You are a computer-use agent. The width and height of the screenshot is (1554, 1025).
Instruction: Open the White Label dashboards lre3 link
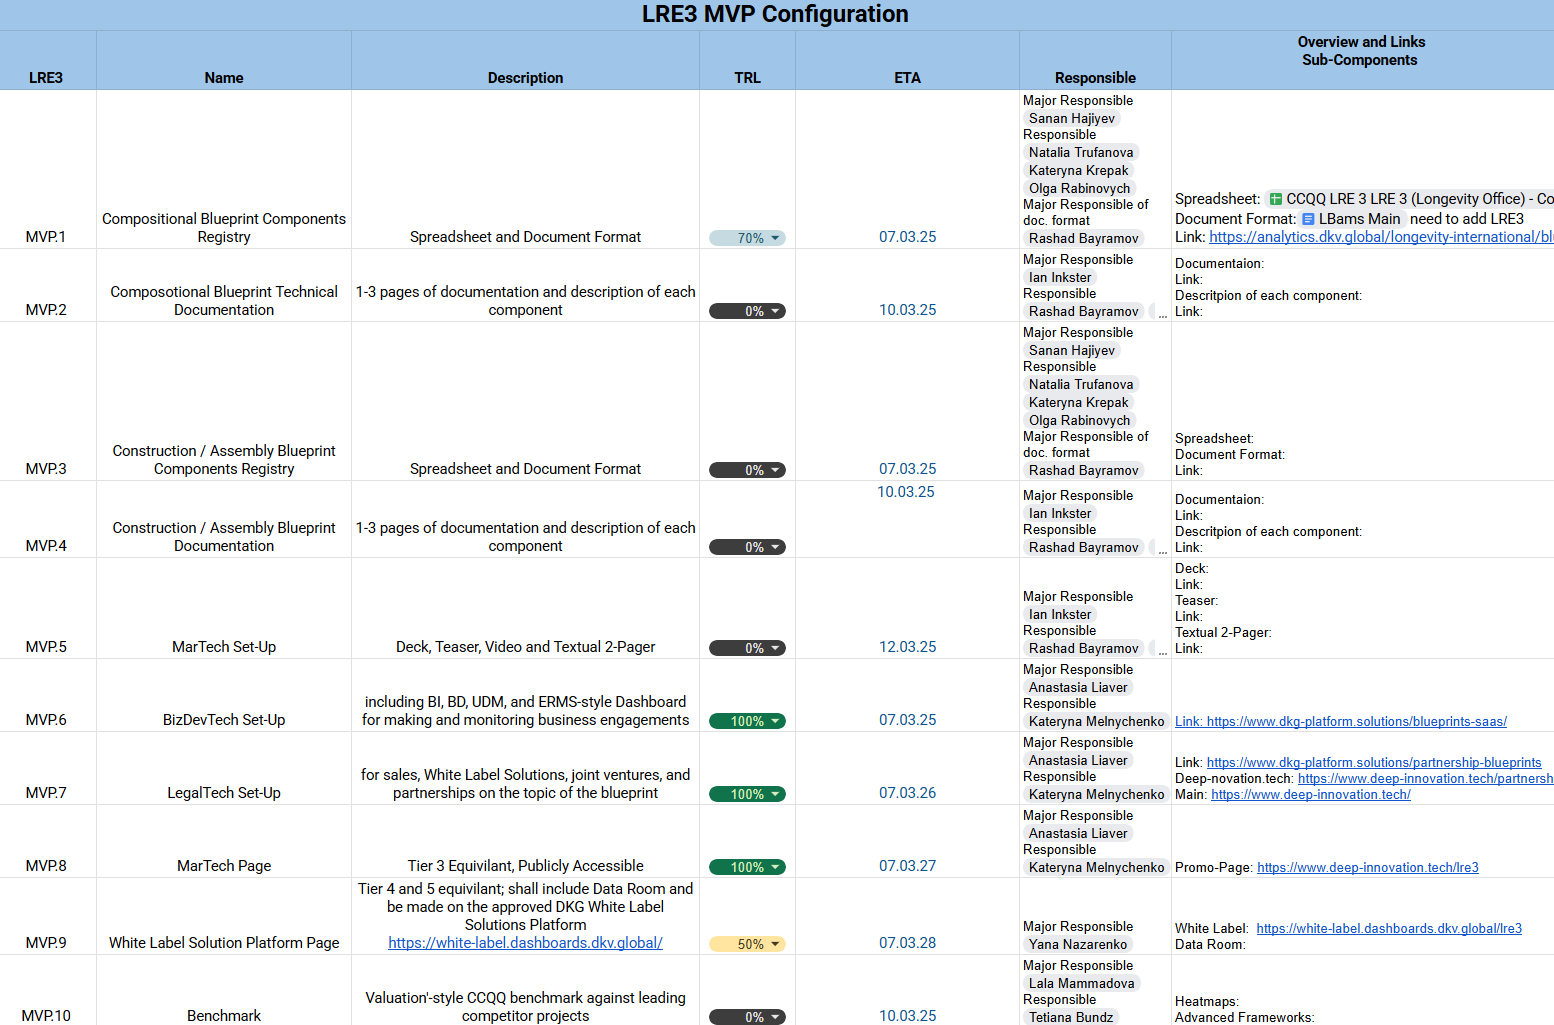point(1388,929)
